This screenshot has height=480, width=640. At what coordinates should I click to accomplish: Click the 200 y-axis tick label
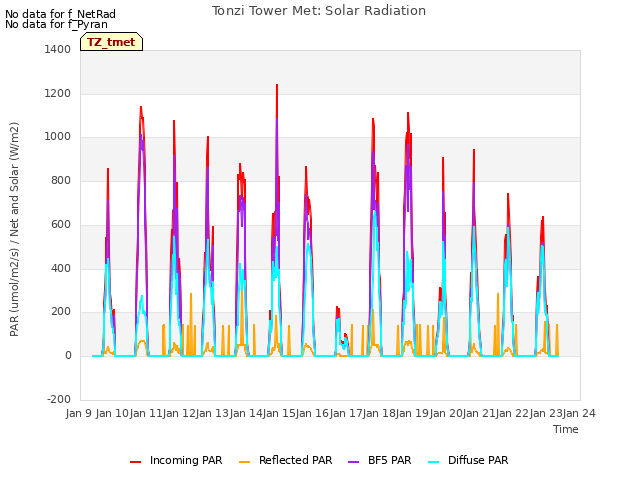pos(61,311)
